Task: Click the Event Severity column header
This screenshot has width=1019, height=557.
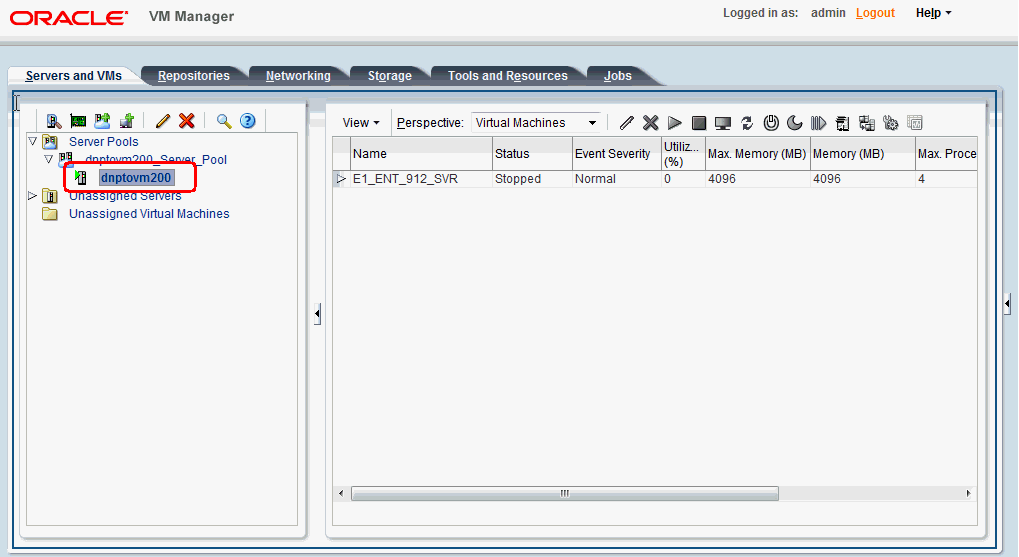Action: click(617, 154)
